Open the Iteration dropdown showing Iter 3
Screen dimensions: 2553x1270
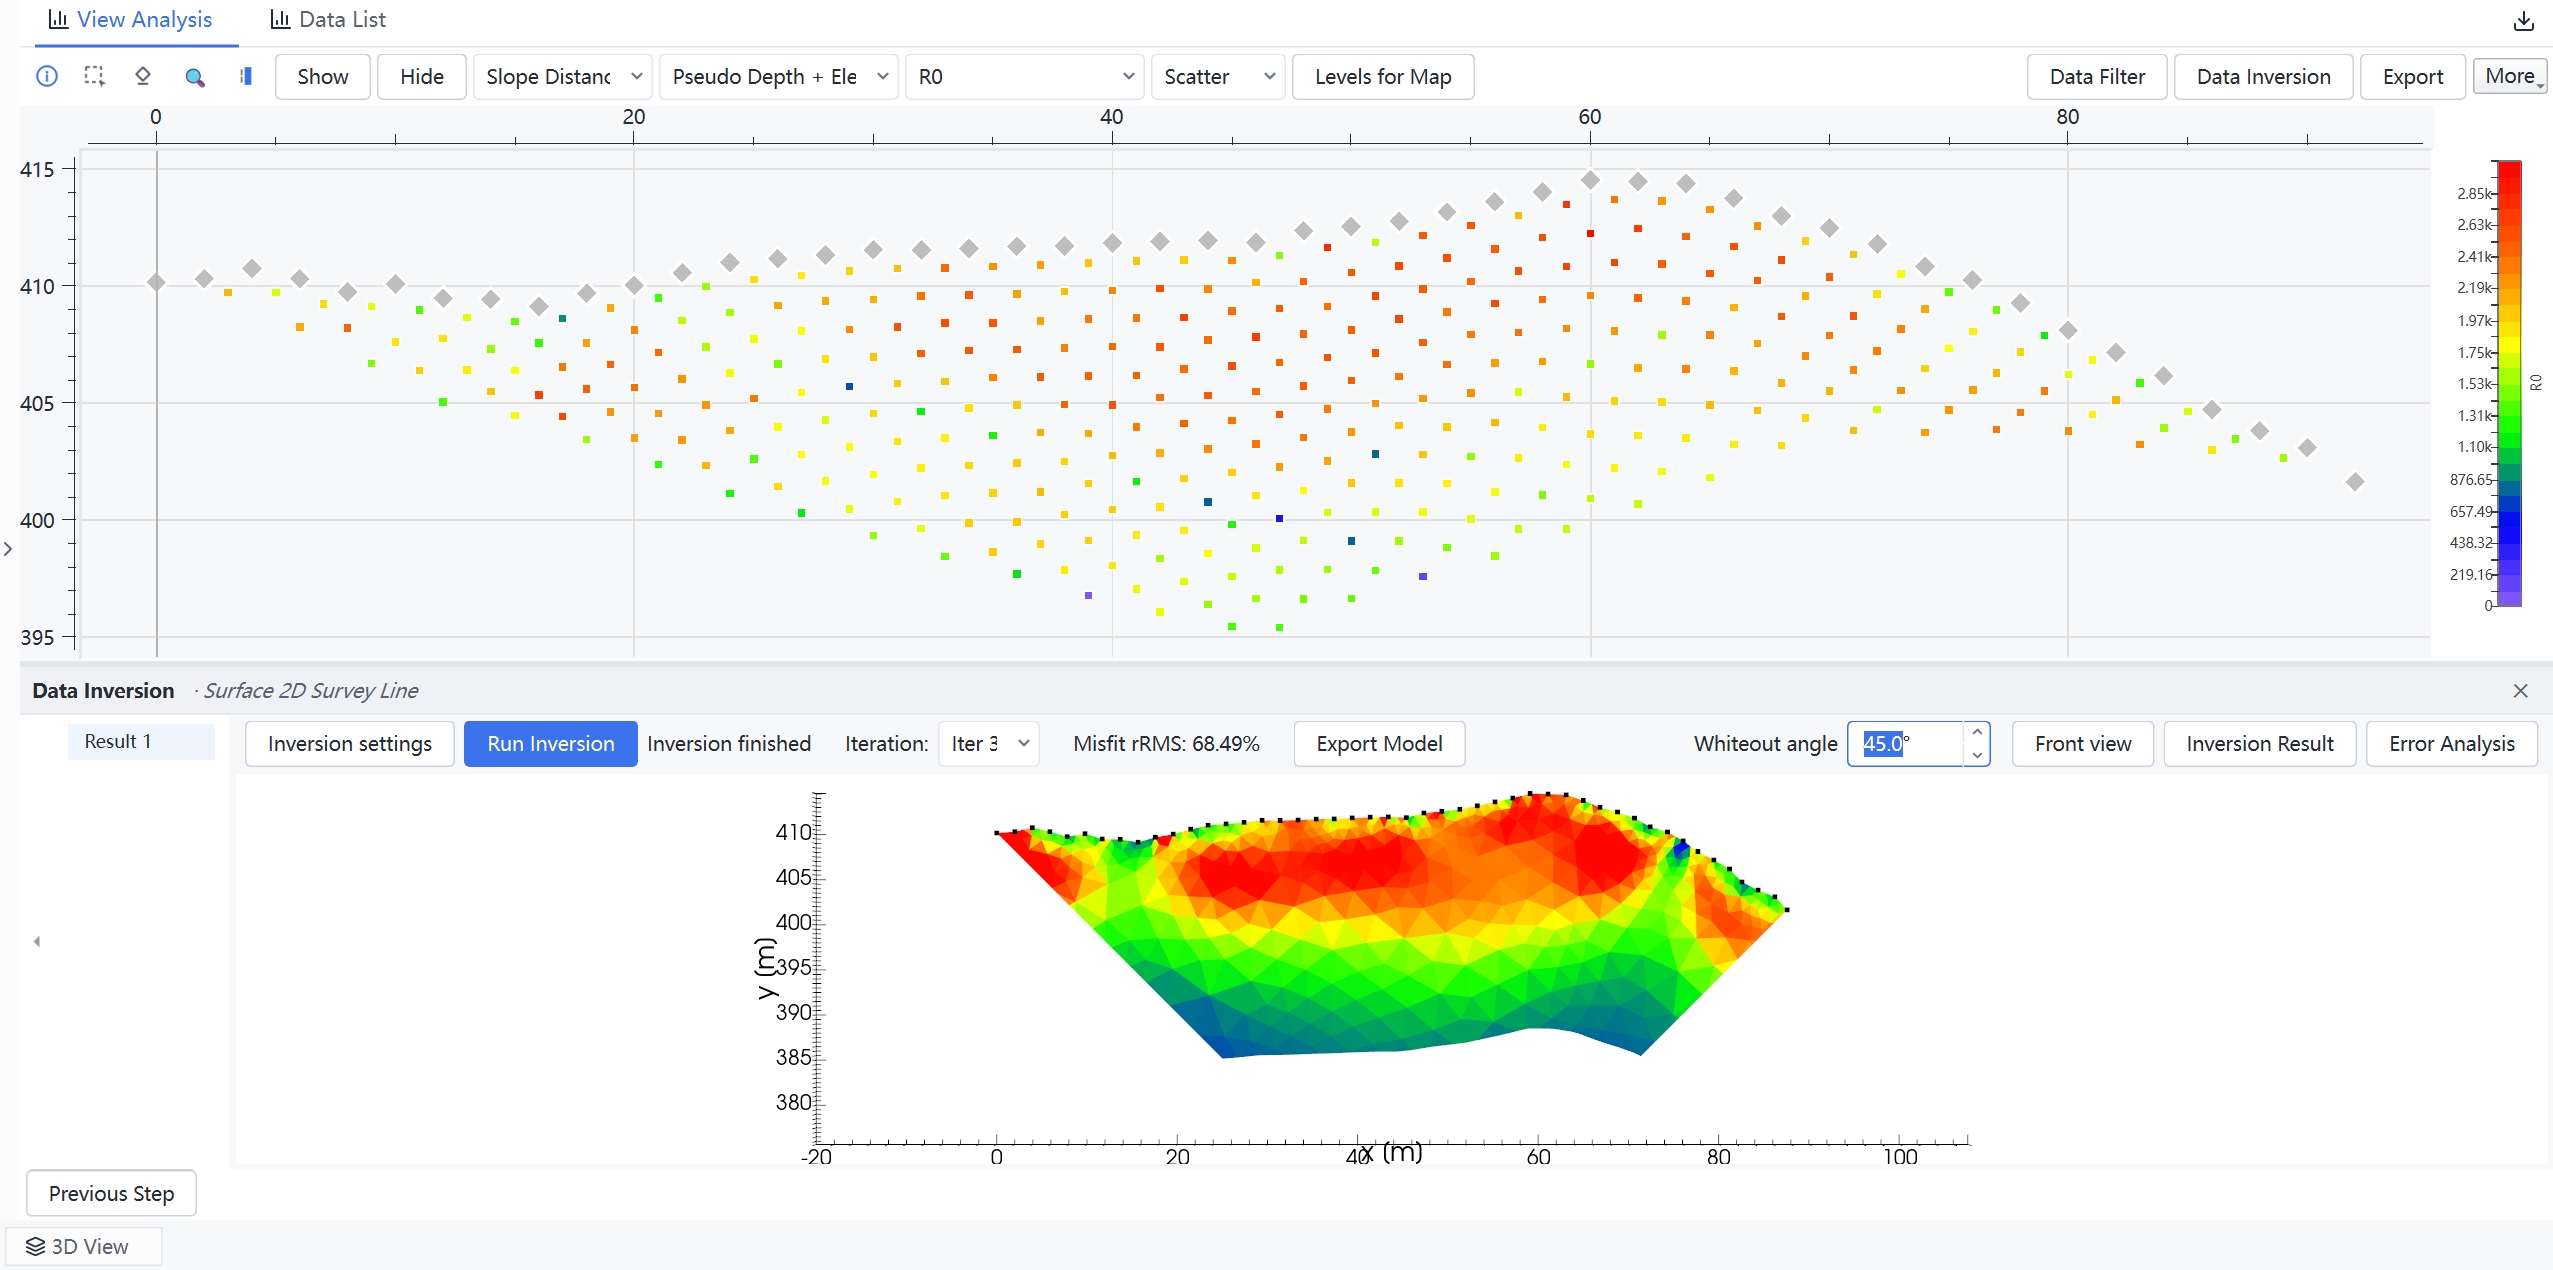[x=989, y=744]
